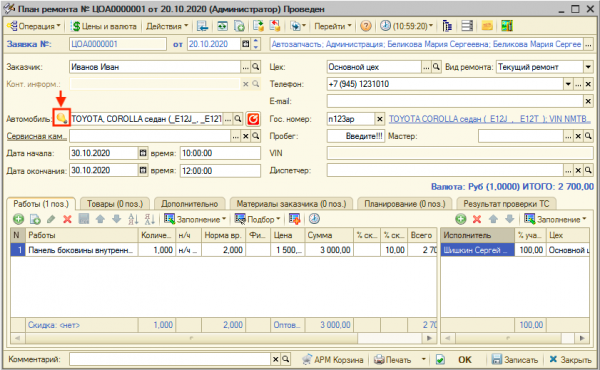600x370 pixels.
Task: Click the АРМ Корзина button
Action: tap(332, 360)
